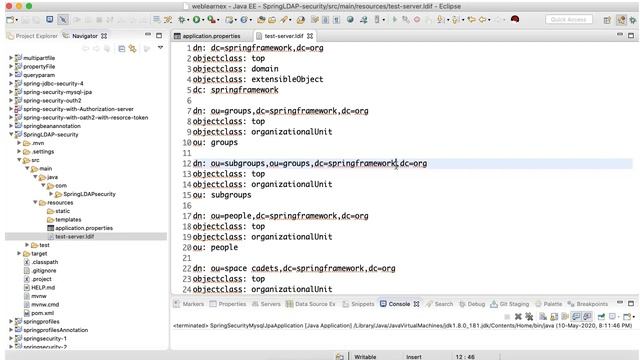Viewport: 640px width, 360px height.
Task: Click the New wizard toolbar icon
Action: point(10,20)
